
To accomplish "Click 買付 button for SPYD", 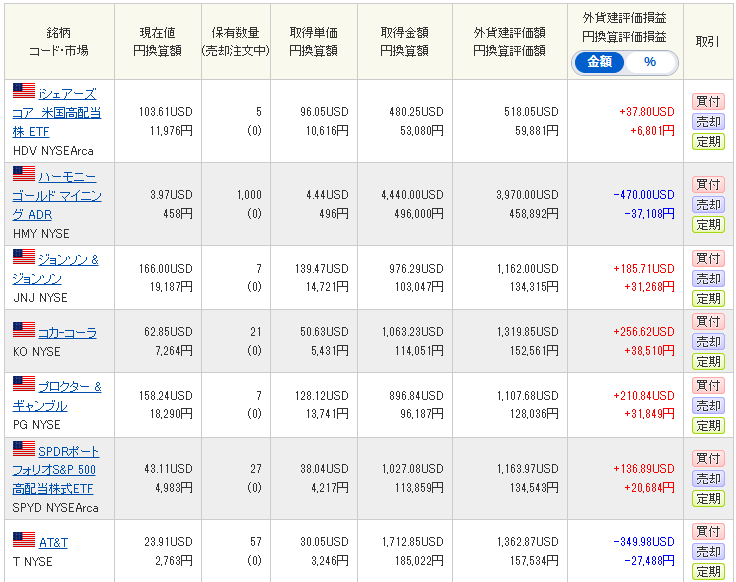I will 708,458.
